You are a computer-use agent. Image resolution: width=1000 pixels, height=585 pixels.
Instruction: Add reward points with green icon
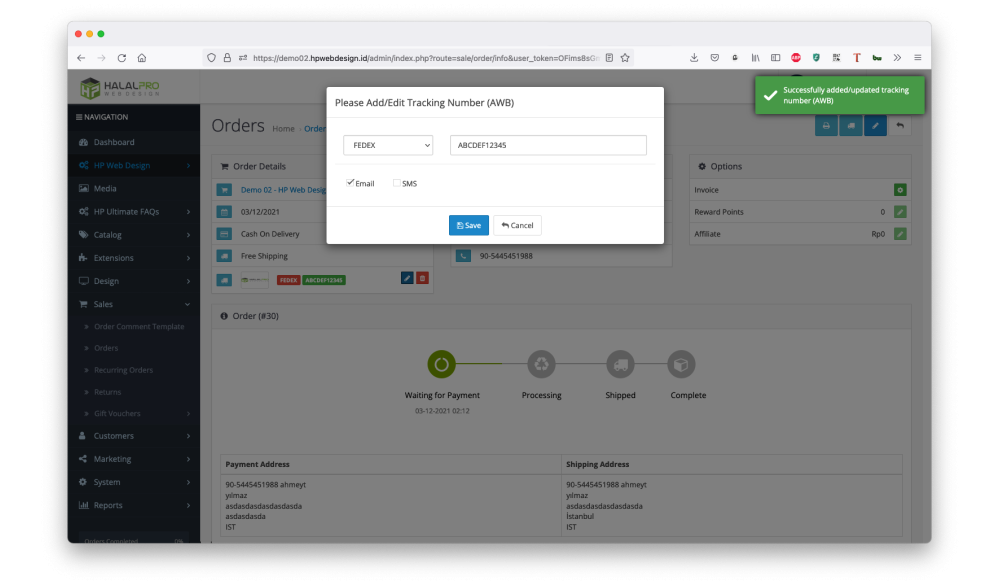click(900, 212)
